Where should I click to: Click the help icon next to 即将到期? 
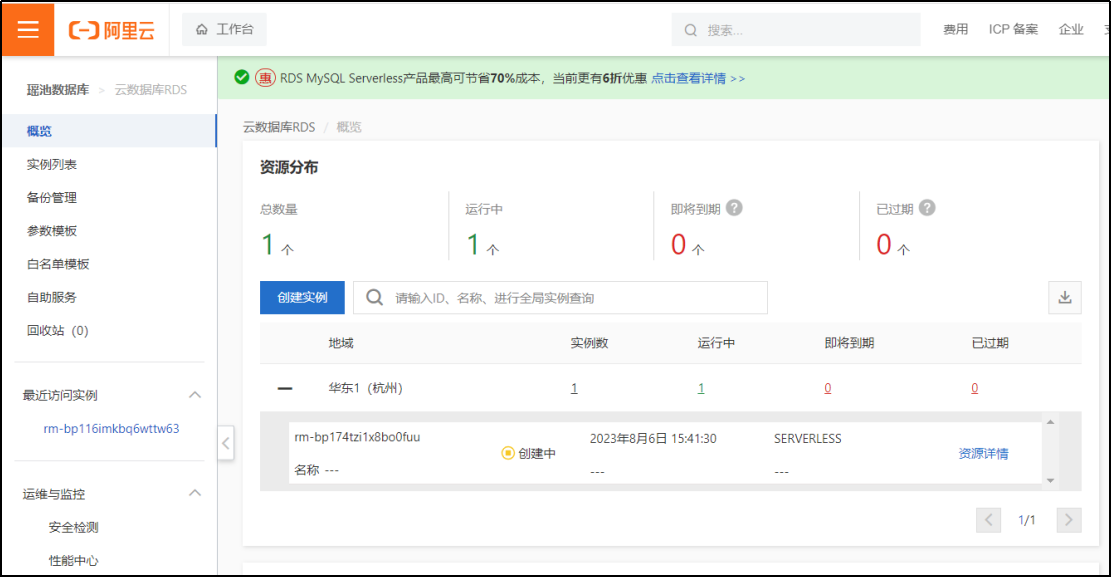(735, 208)
